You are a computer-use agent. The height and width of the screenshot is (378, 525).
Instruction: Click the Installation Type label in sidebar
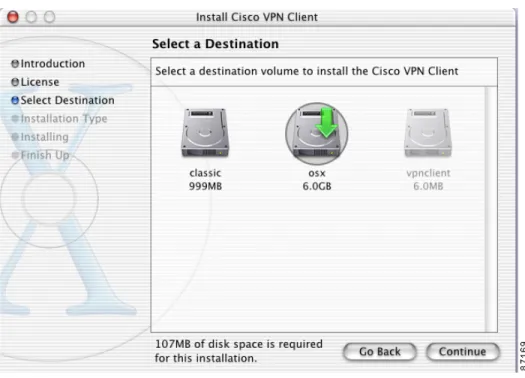pyautogui.click(x=64, y=119)
